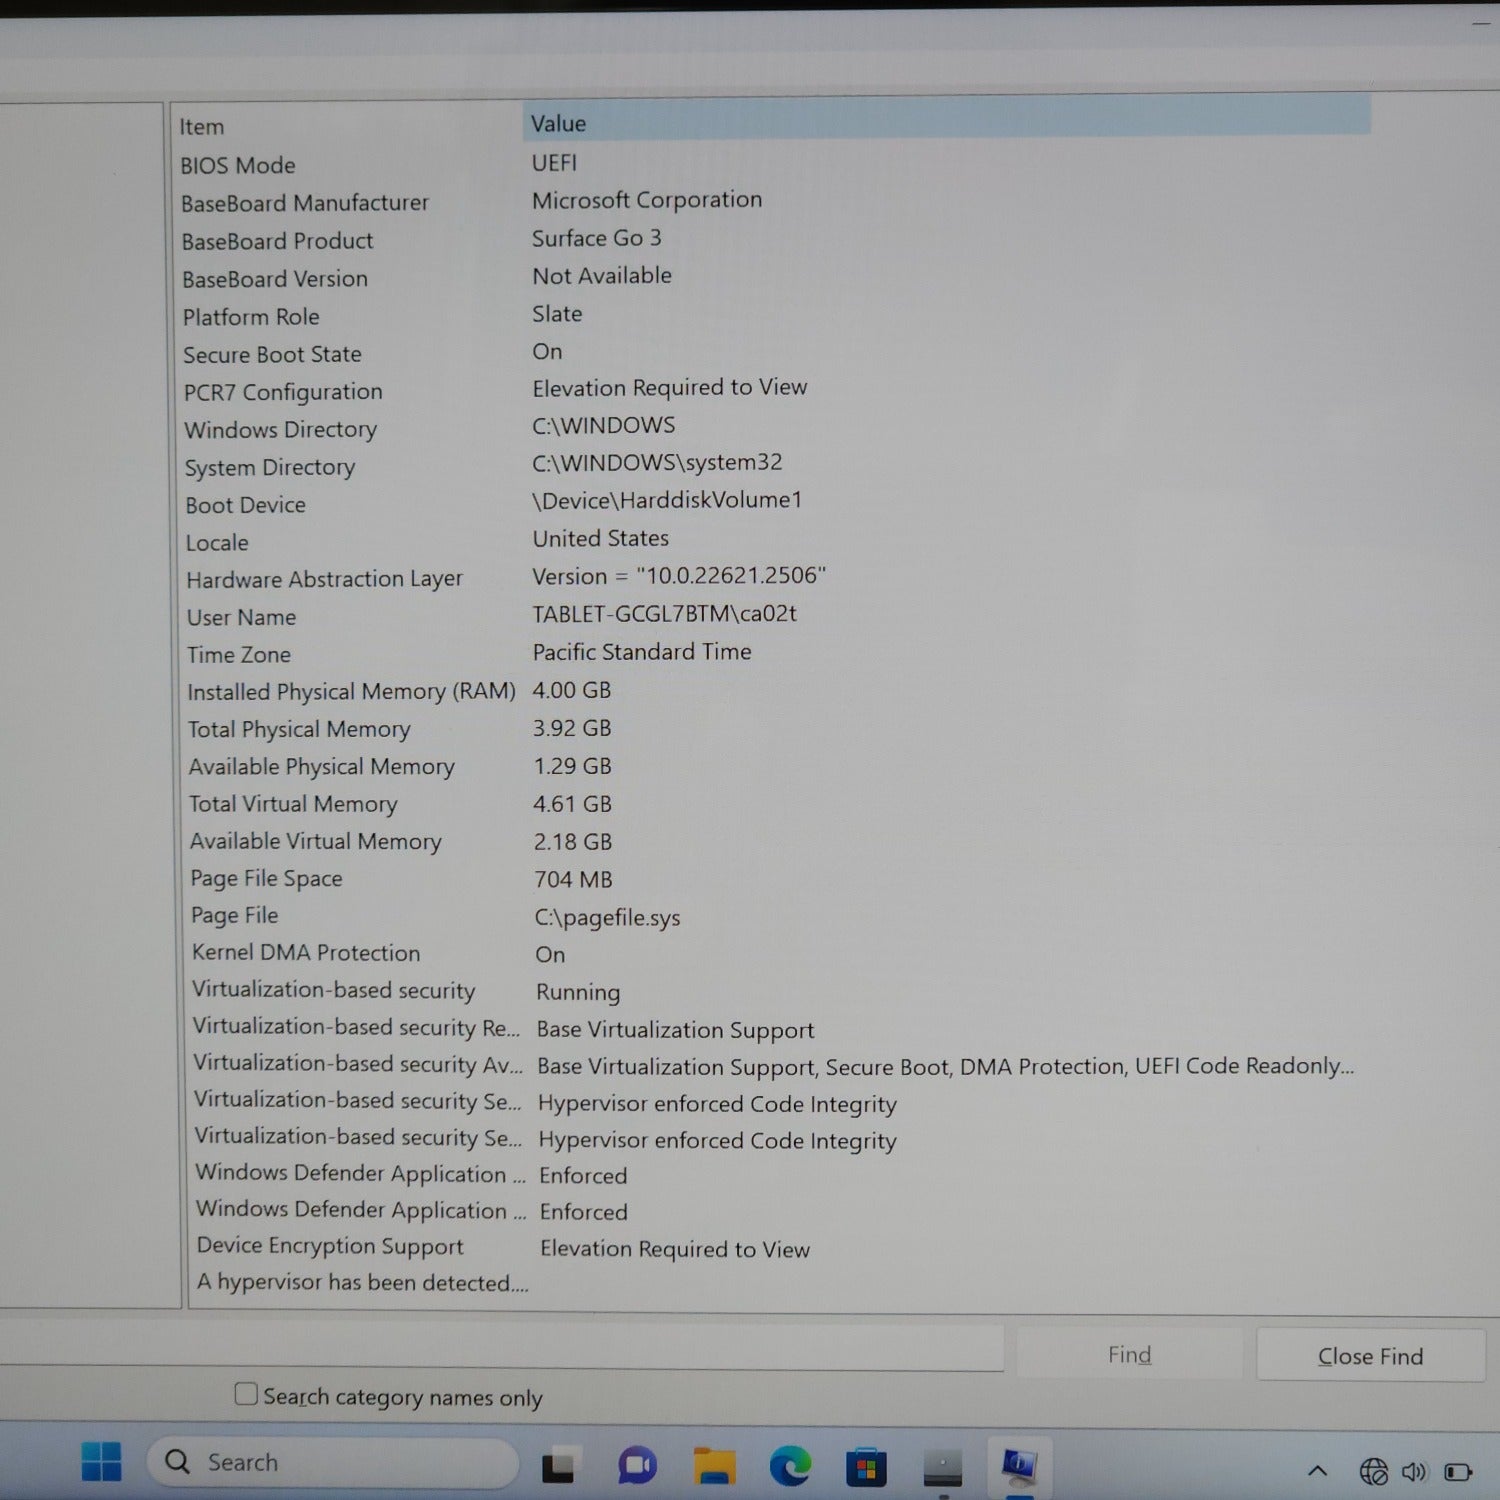Click in the Find what text field
Image resolution: width=1500 pixels, height=1500 pixels.
click(x=500, y=1349)
